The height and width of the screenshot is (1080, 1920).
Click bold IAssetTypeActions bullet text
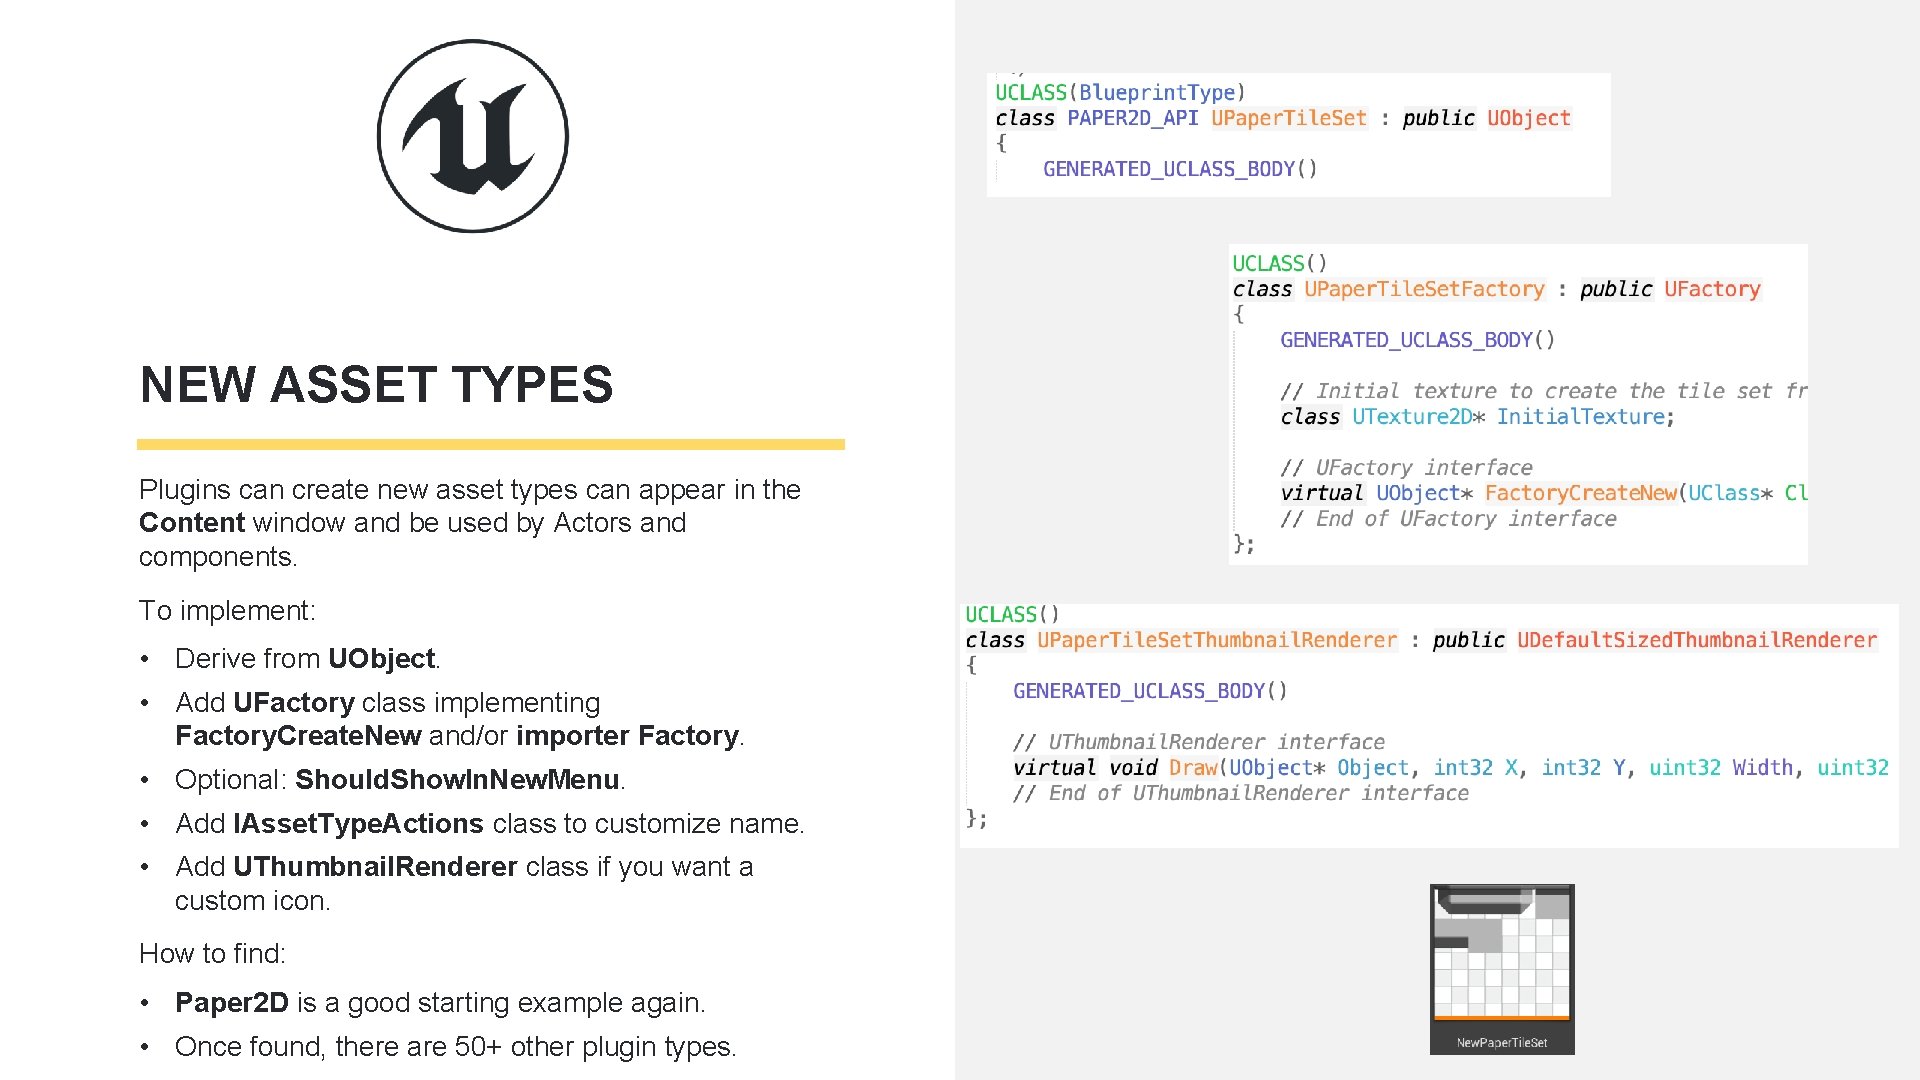click(358, 824)
